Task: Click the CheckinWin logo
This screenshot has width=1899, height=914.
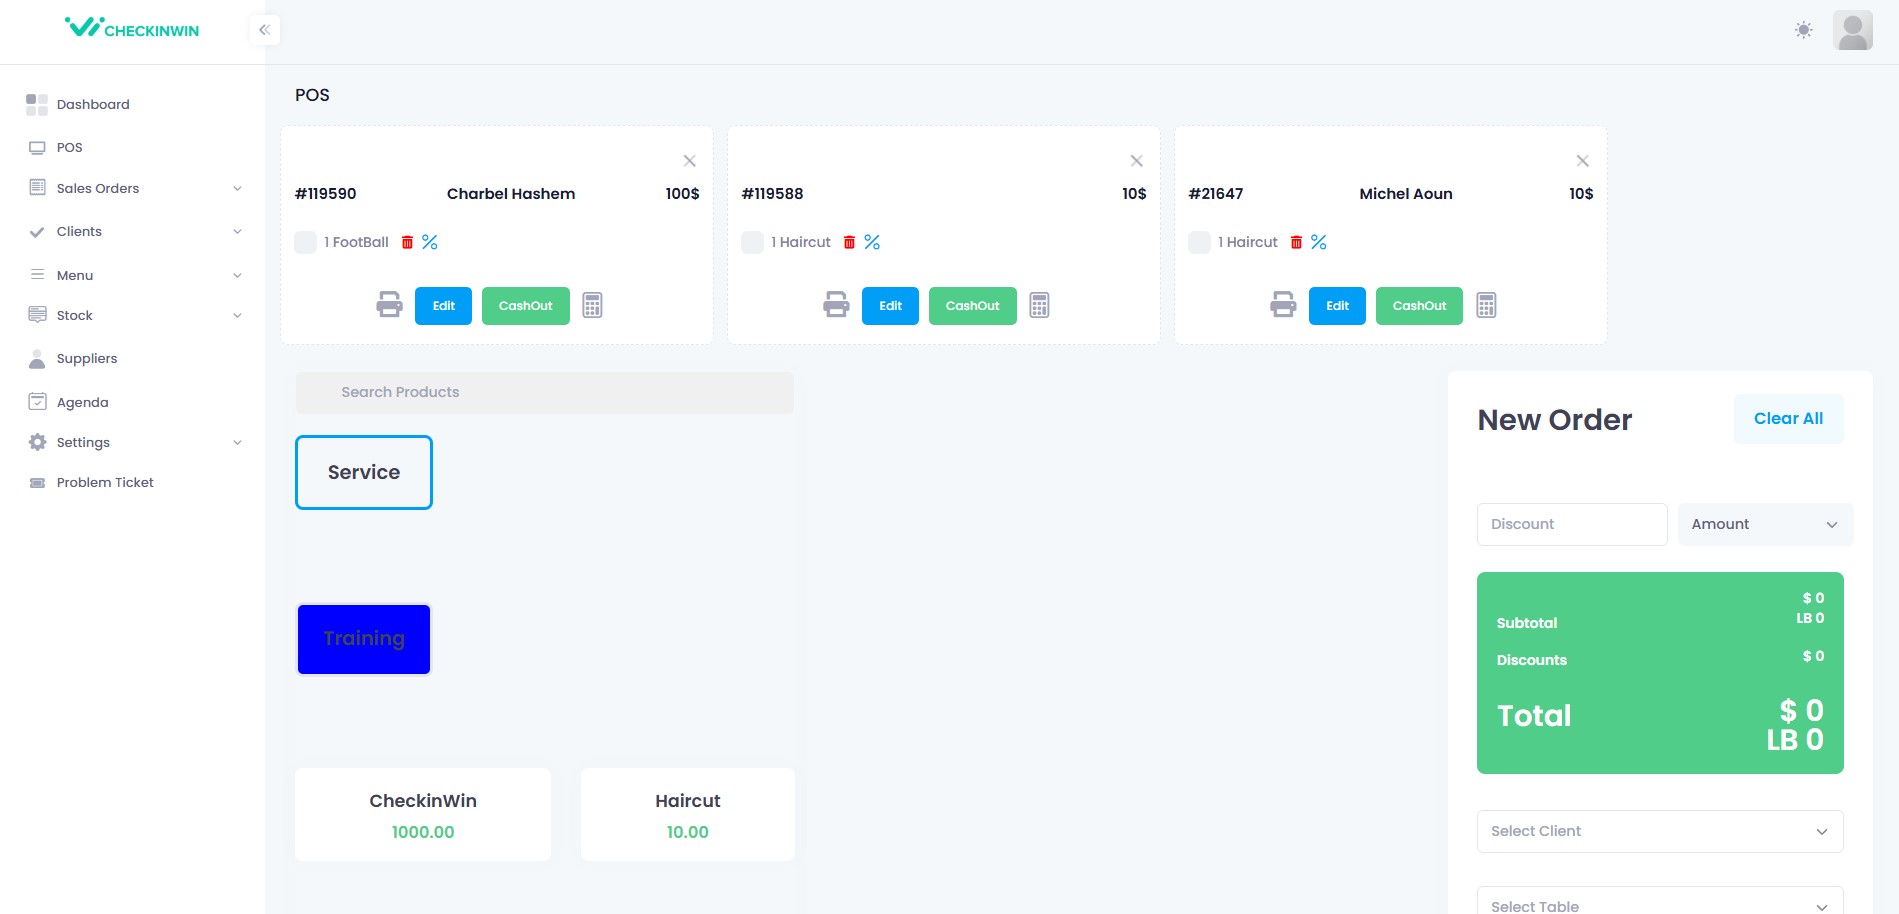Action: tap(132, 28)
